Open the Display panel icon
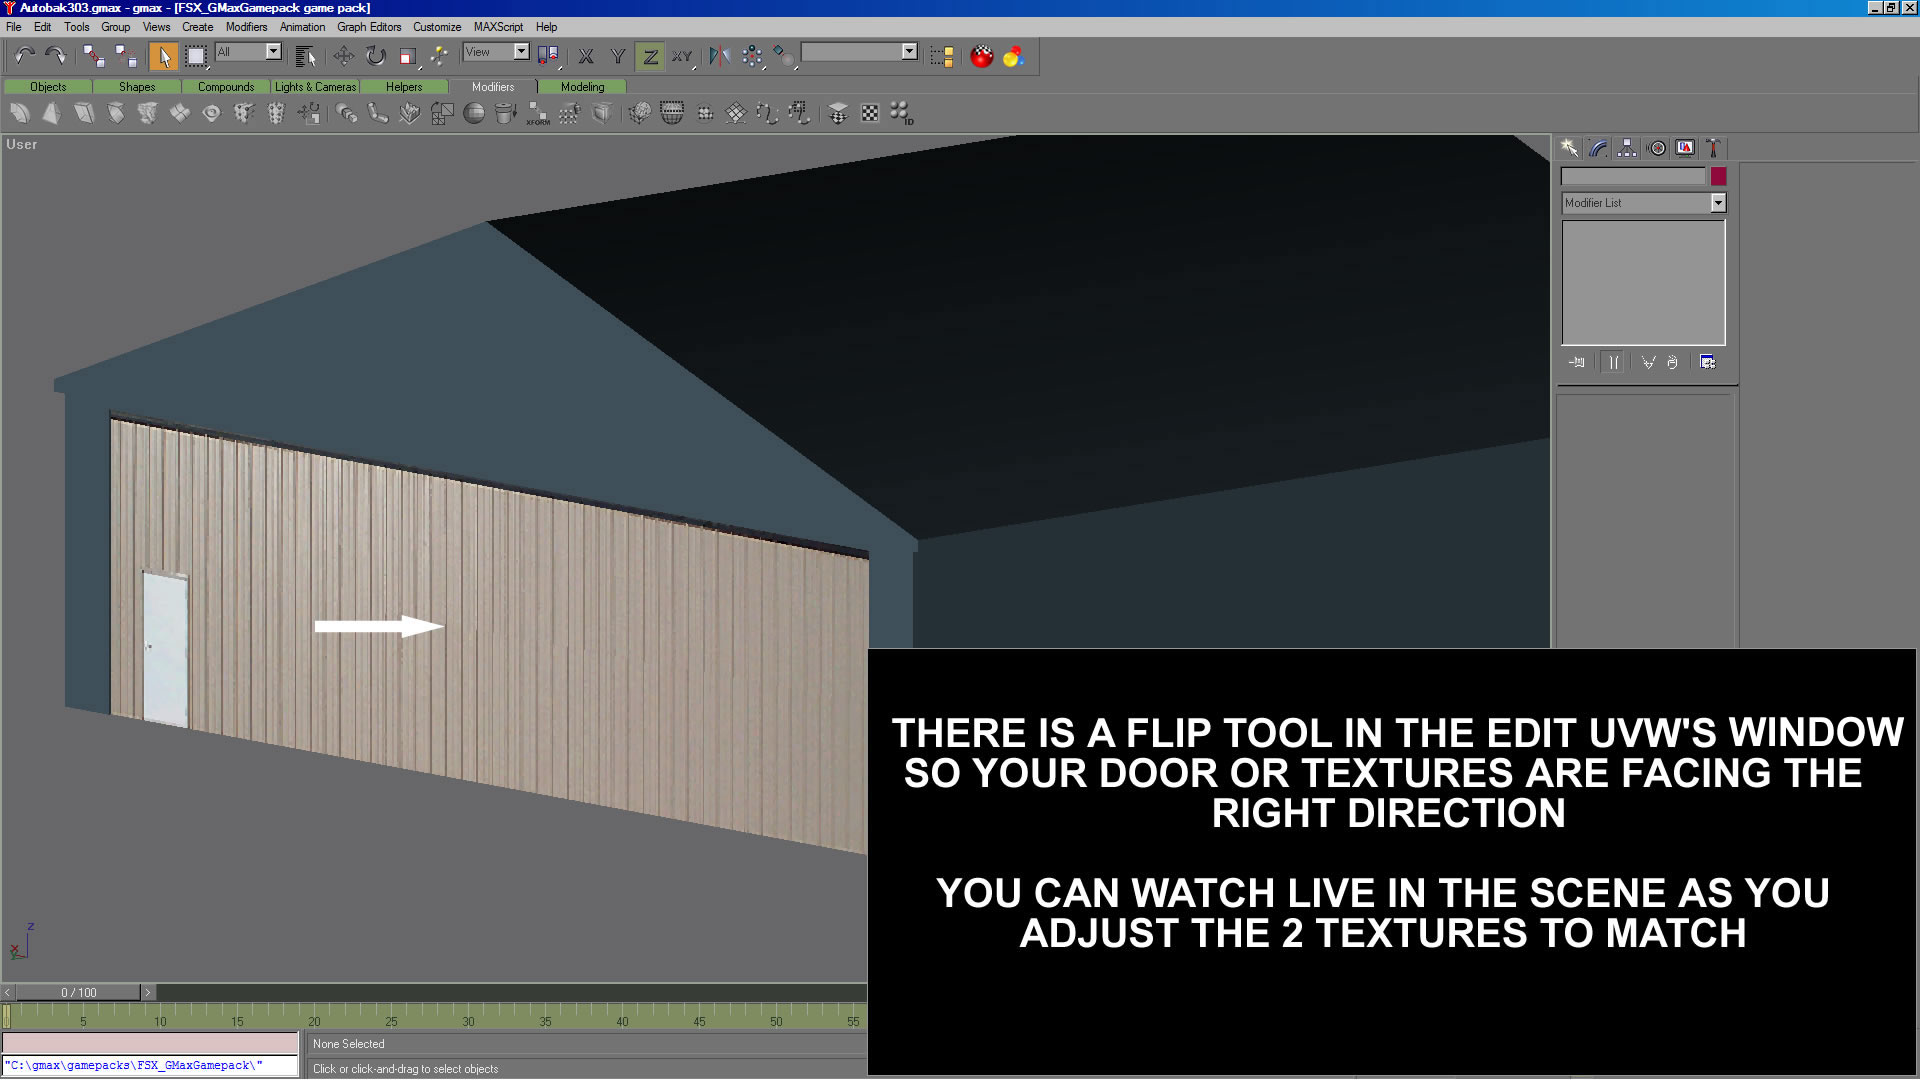This screenshot has height=1080, width=1920. (x=1685, y=148)
